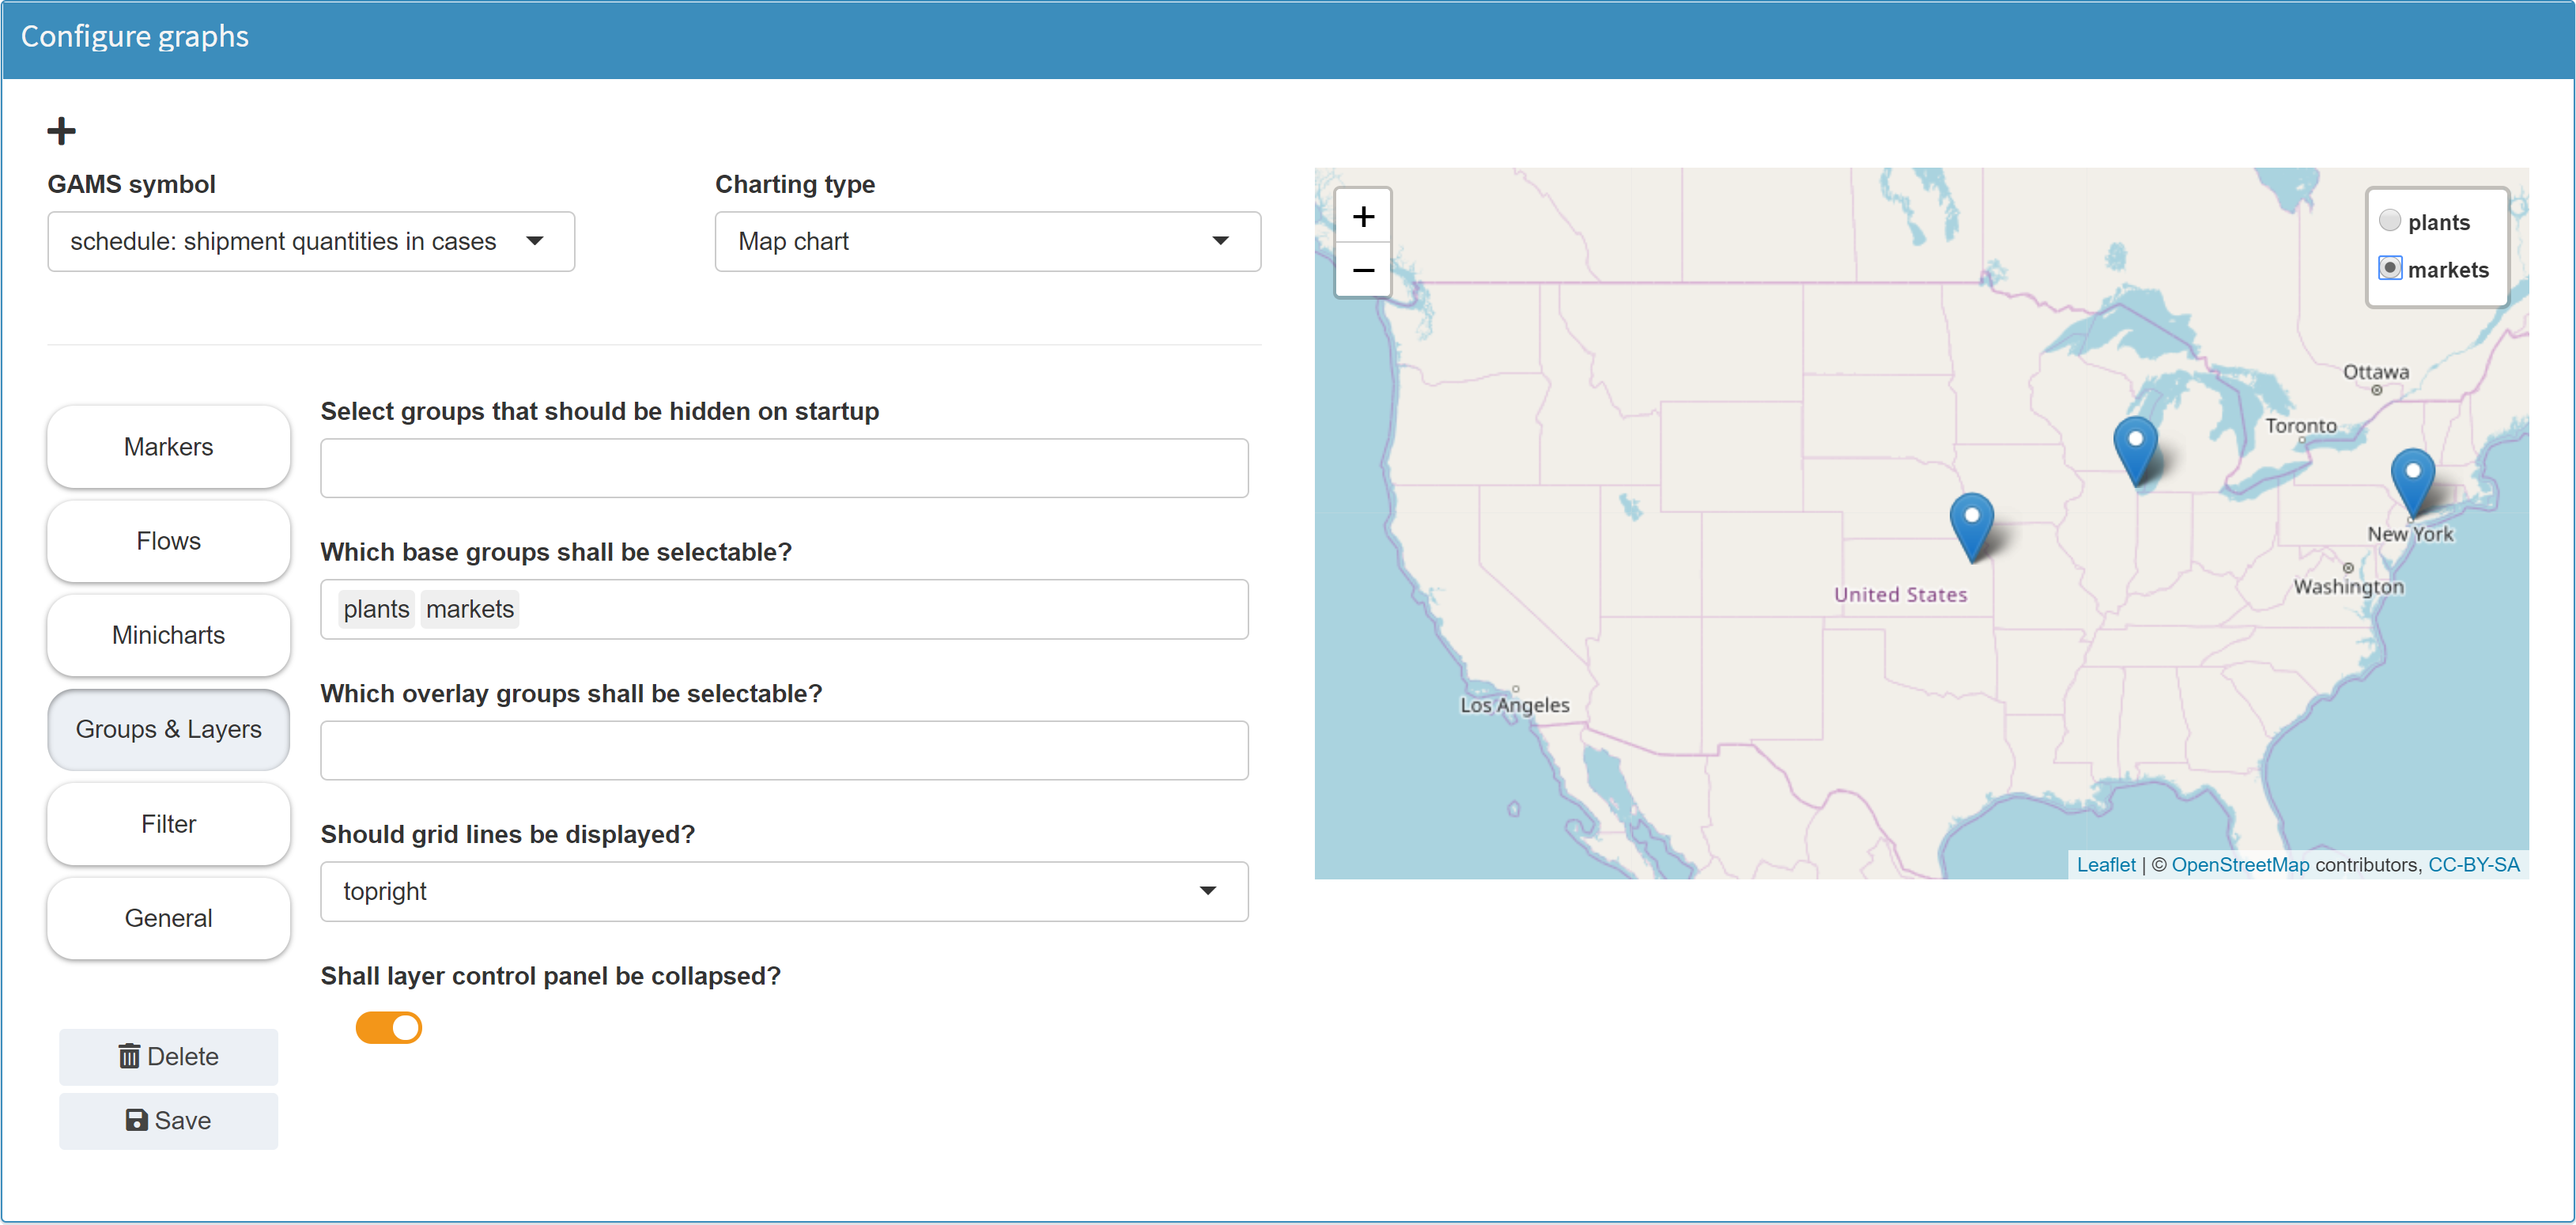Image resolution: width=2576 pixels, height=1225 pixels.
Task: Zoom out on the map
Action: (1363, 270)
